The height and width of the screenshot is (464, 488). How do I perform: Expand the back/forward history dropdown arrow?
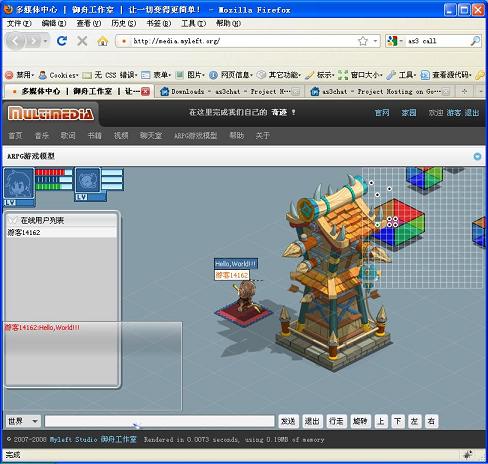[45, 41]
